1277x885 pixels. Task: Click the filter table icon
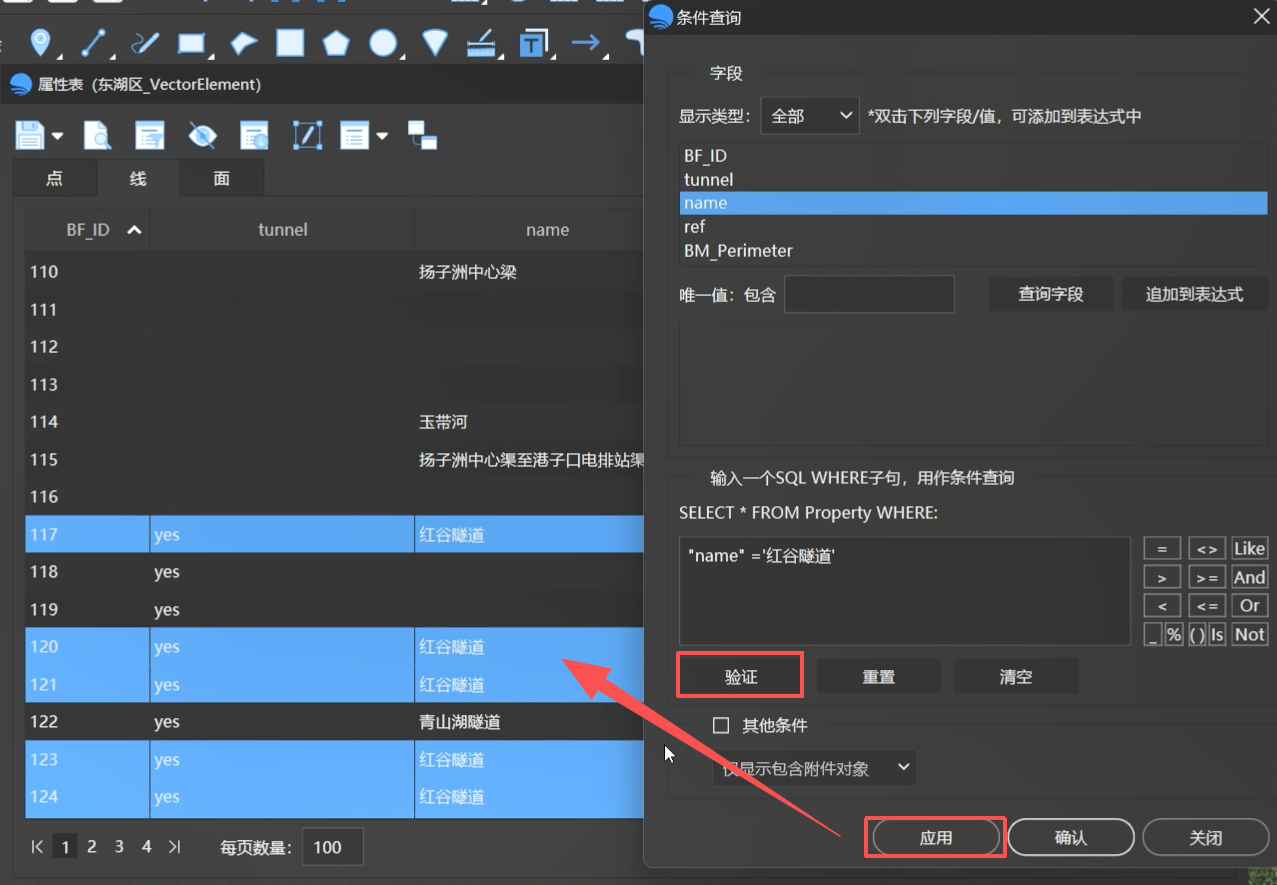coord(150,135)
